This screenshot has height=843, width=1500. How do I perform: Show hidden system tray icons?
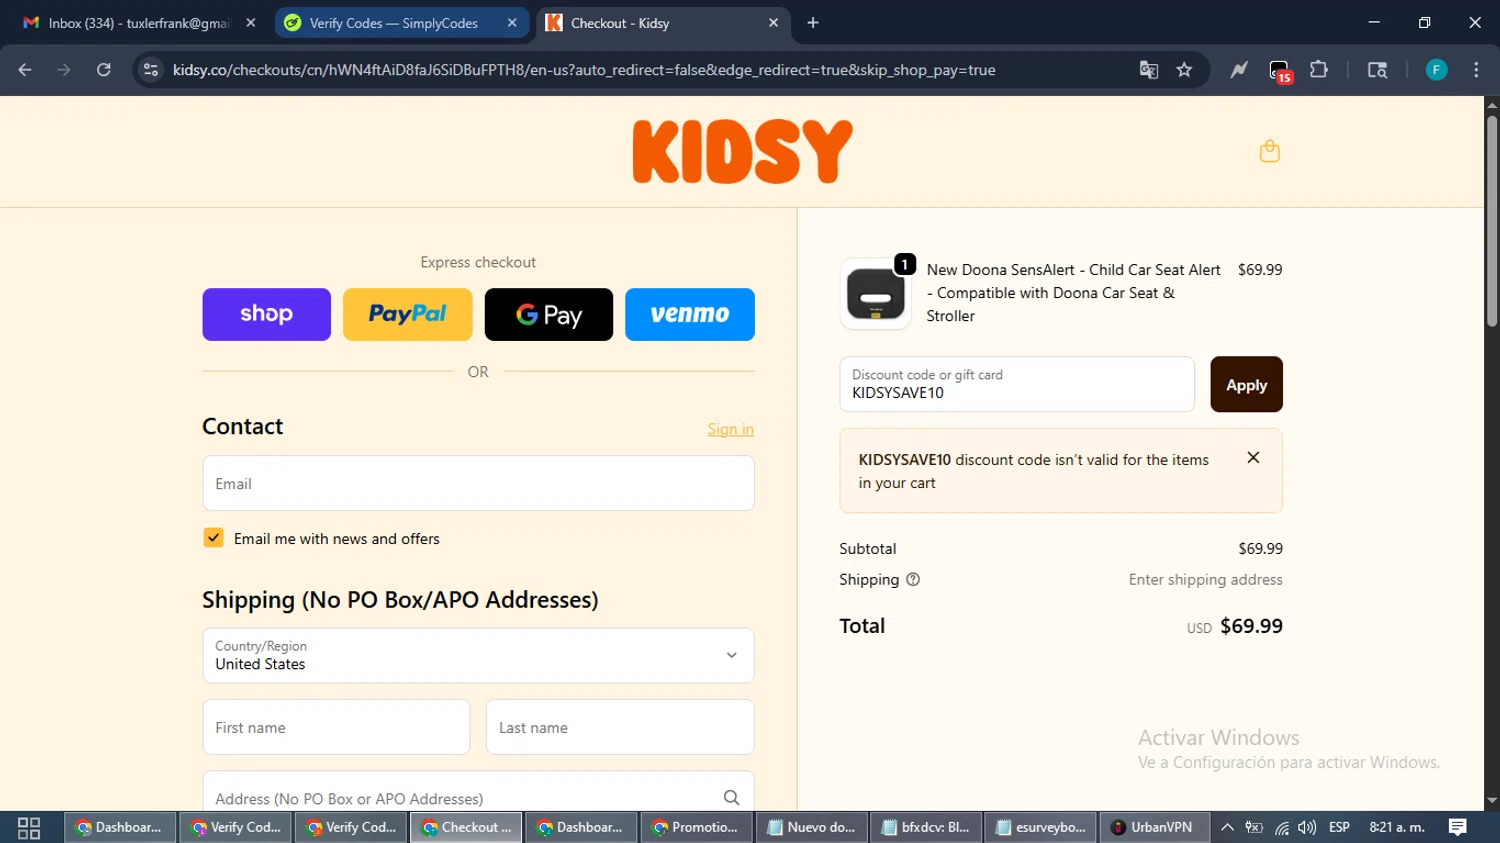coord(1227,827)
